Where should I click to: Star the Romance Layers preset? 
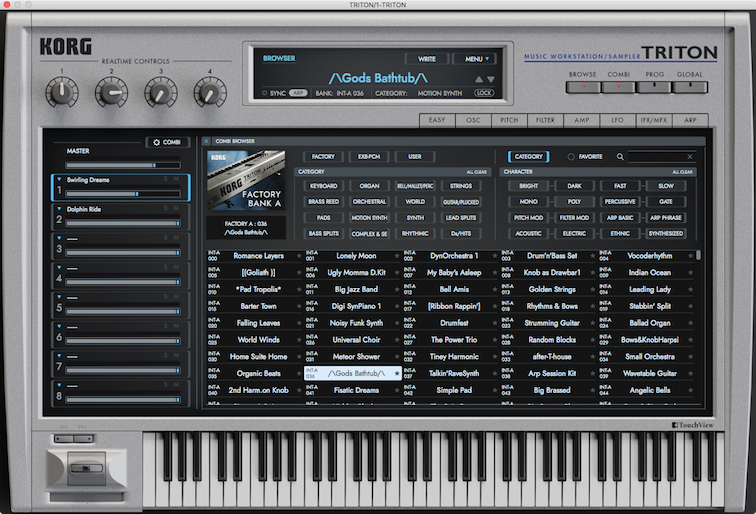tap(299, 256)
